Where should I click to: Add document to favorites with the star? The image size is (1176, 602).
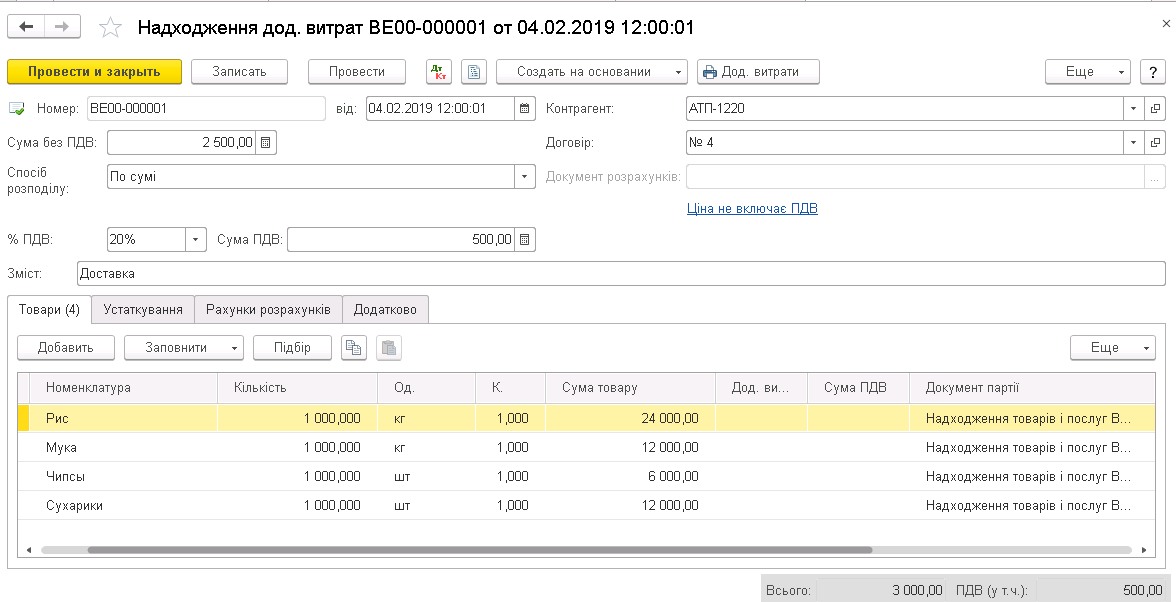[110, 28]
